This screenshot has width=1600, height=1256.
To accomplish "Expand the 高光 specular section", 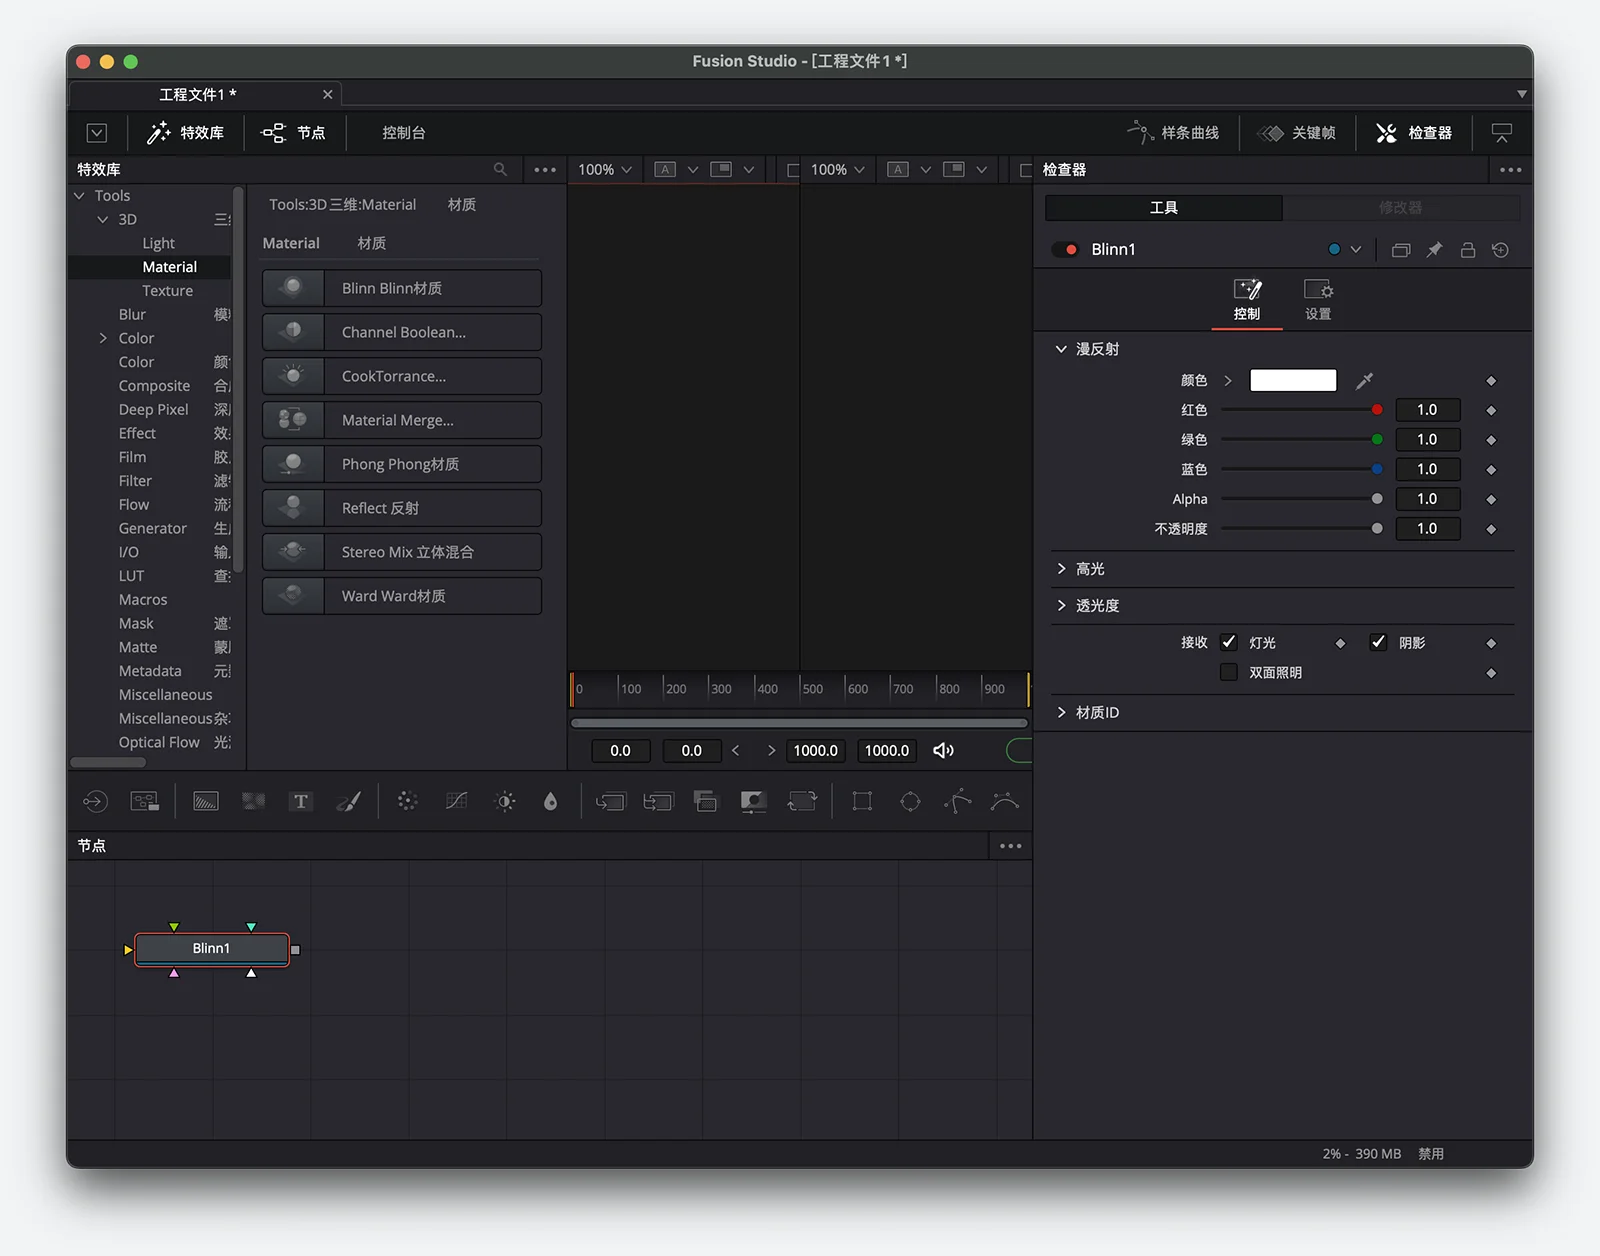I will click(1061, 569).
